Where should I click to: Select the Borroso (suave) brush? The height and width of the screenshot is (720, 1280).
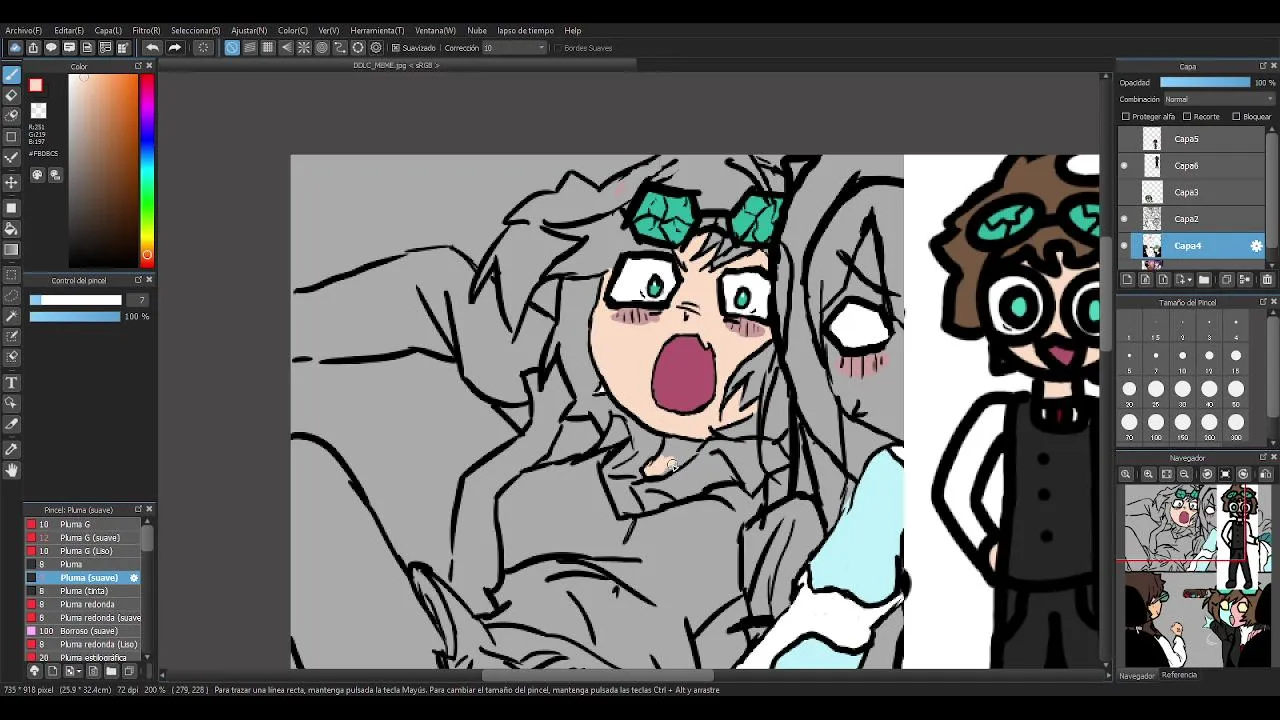point(84,631)
